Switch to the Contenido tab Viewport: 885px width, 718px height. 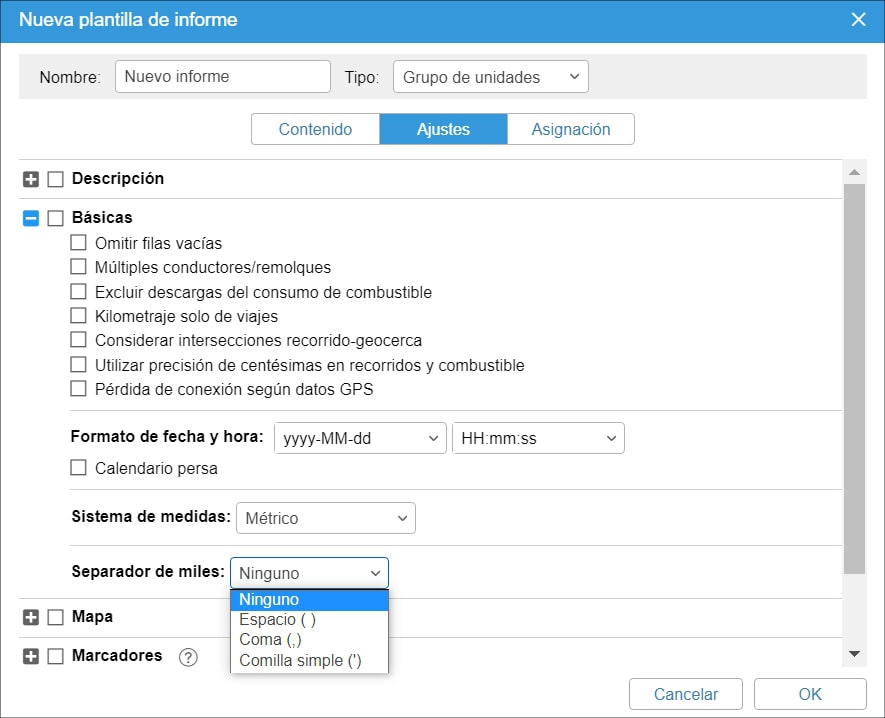click(315, 128)
